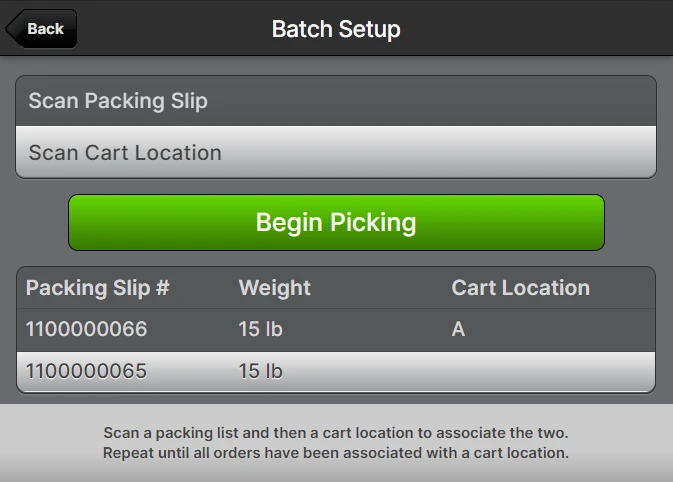Click 15 lb weight of slip 1100000065
The width and height of the screenshot is (673, 482).
point(261,371)
